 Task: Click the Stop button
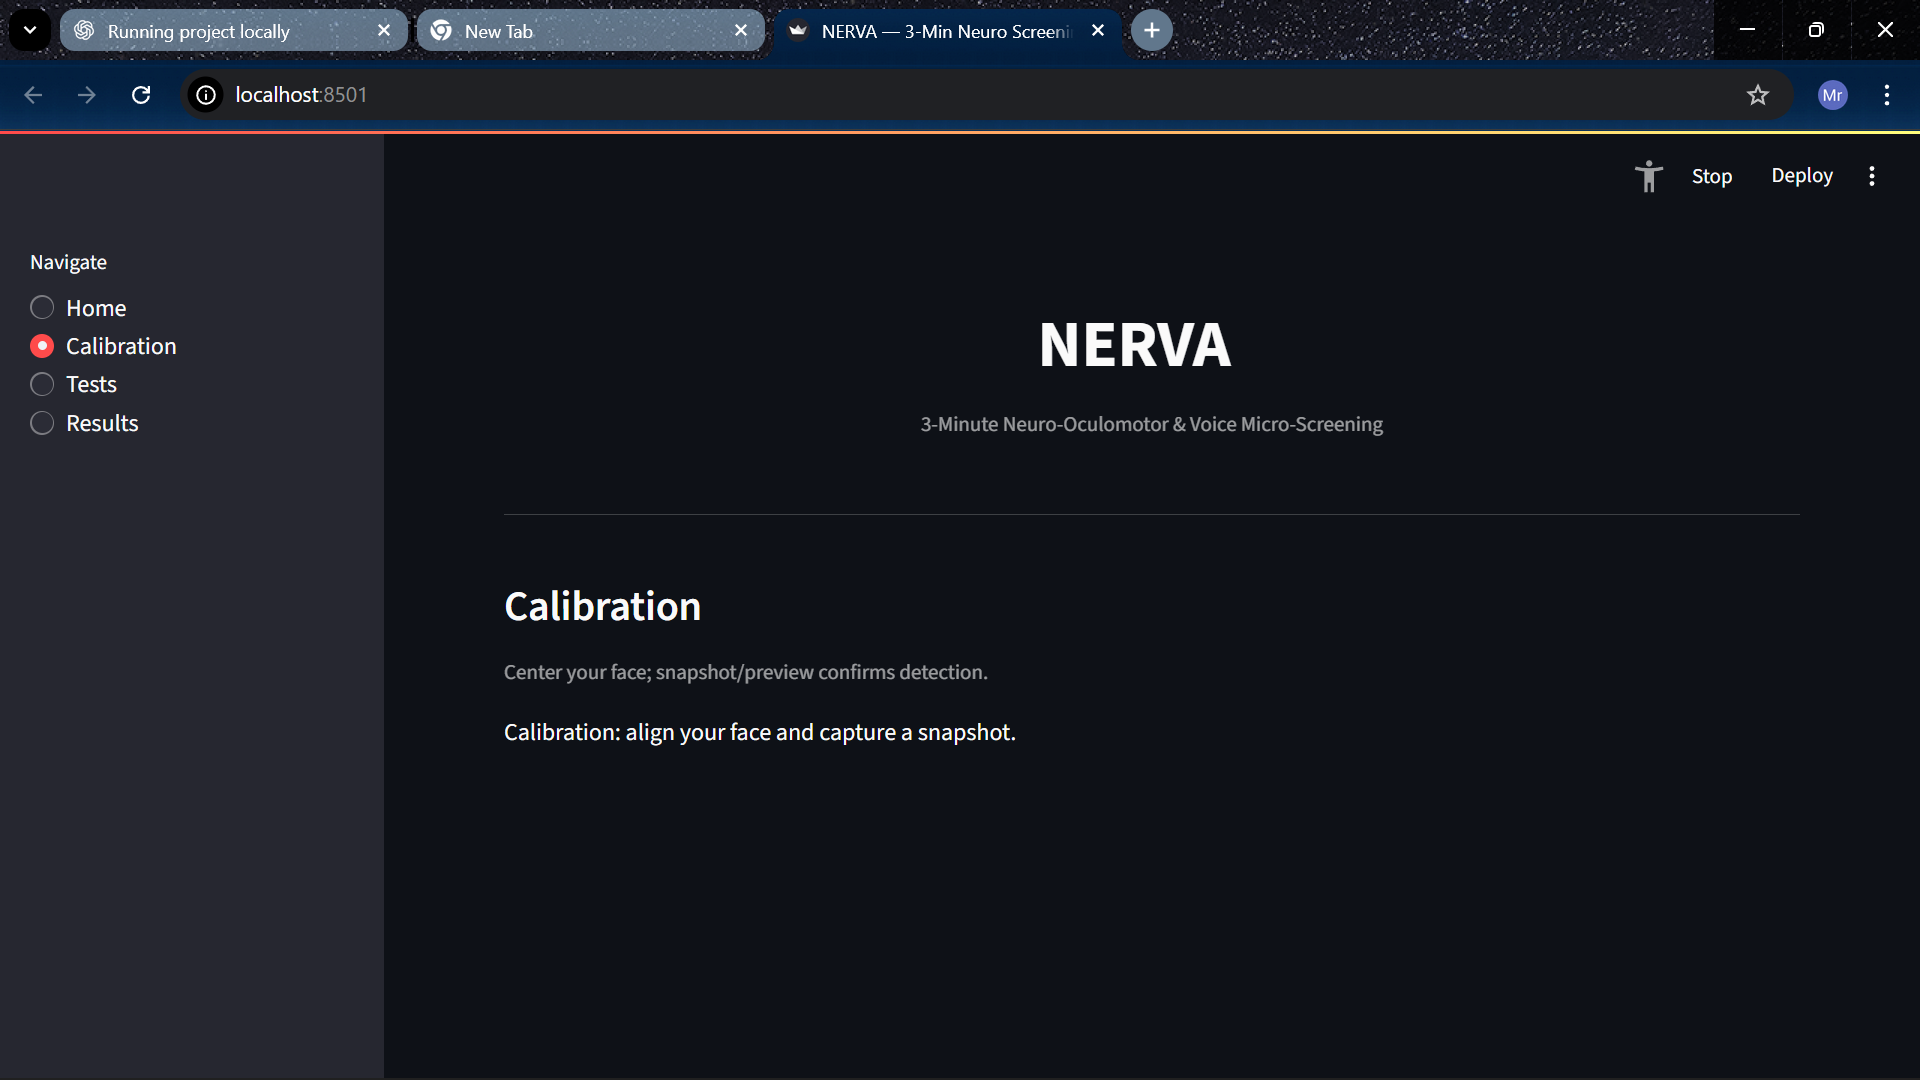[1711, 176]
